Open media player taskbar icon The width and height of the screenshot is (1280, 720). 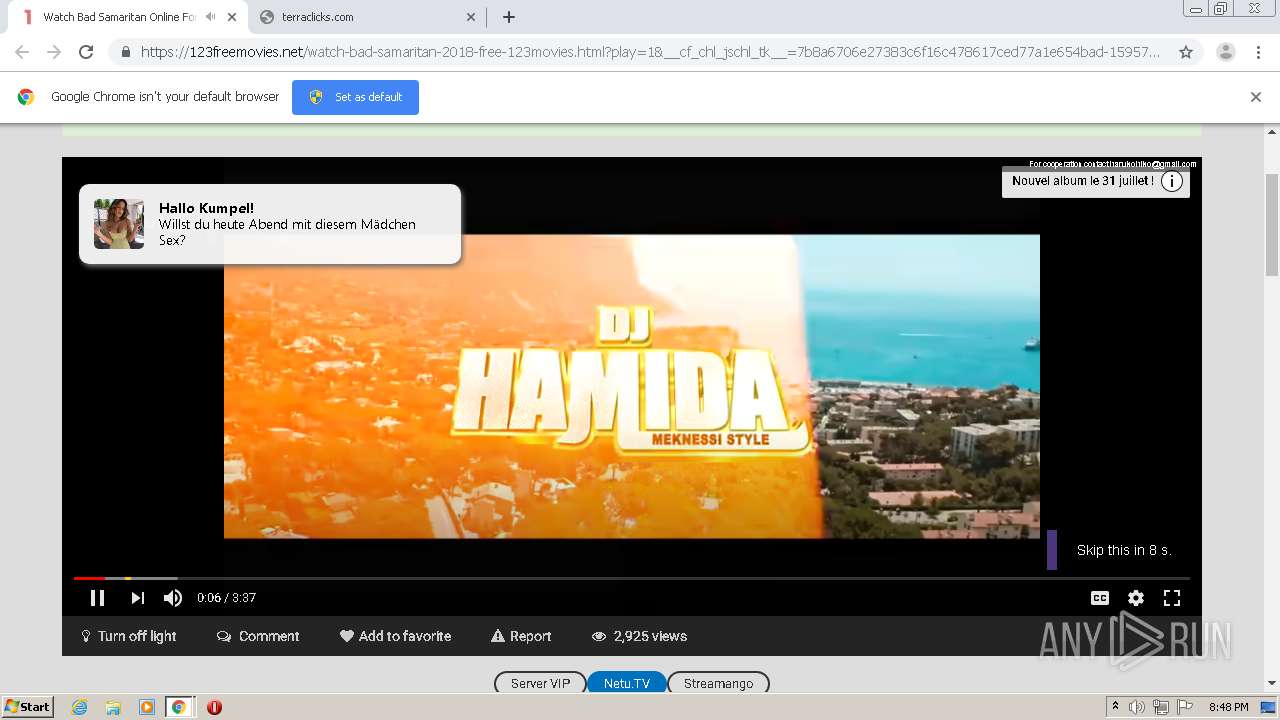[x=146, y=707]
